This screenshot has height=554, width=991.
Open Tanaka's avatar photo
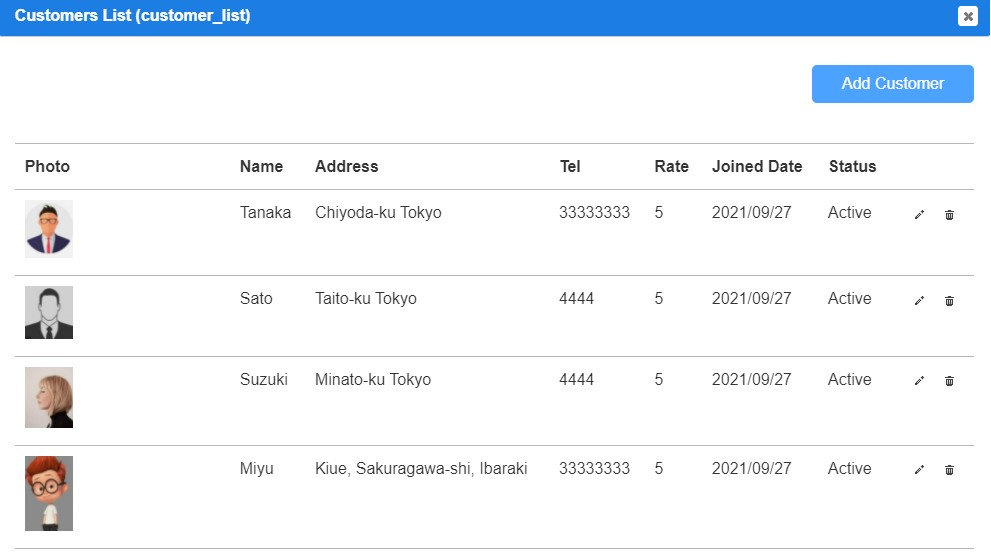tap(49, 229)
